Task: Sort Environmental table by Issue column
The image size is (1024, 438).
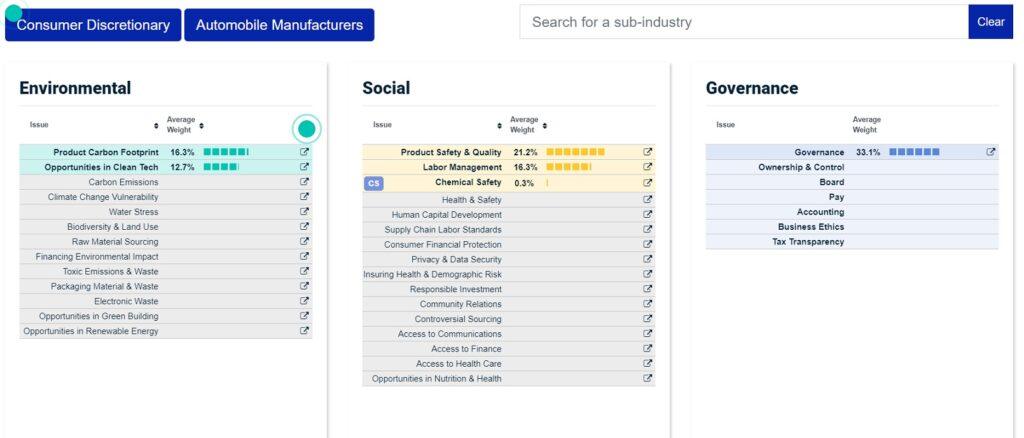Action: [x=156, y=126]
